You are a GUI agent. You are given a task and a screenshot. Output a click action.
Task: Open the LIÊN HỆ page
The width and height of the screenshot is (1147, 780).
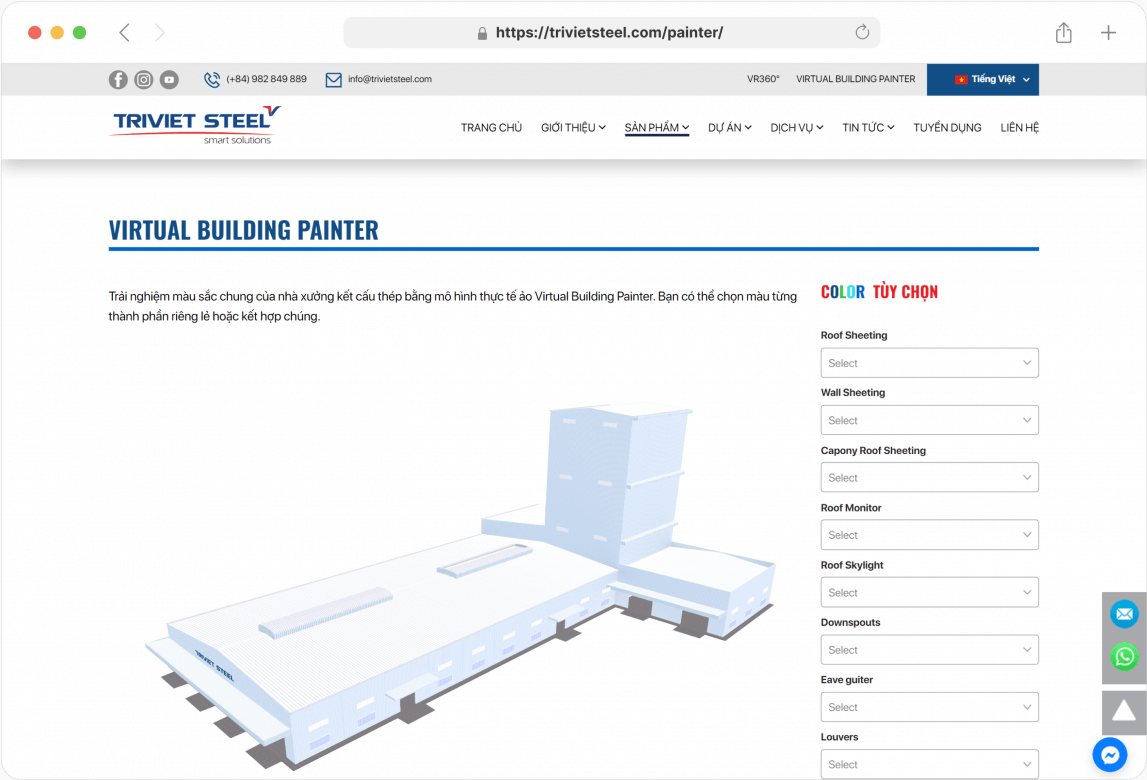[x=1020, y=127]
